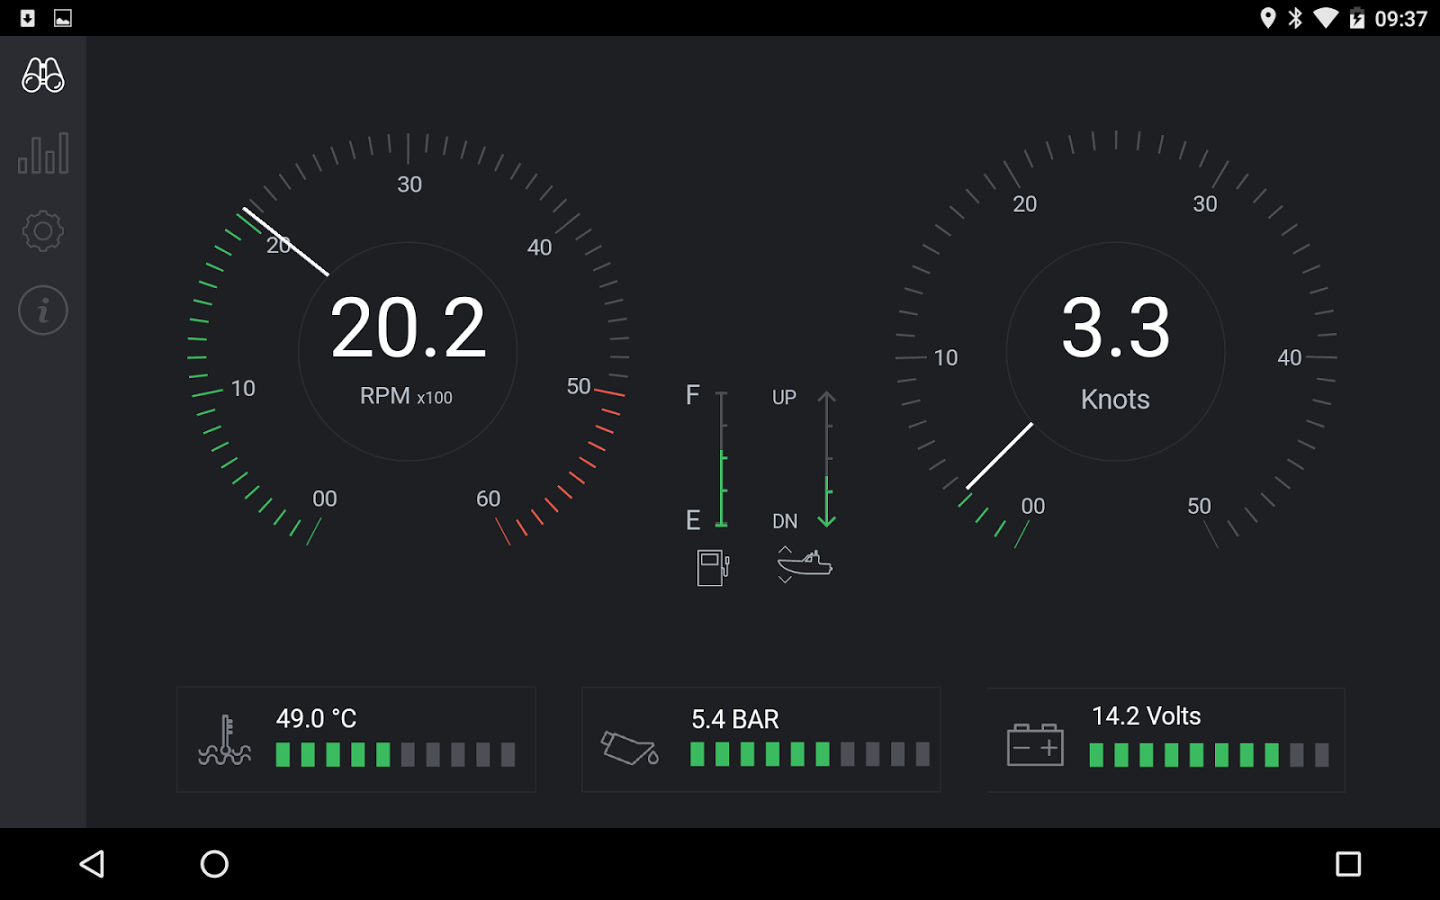Tap the 49.0 °C value
This screenshot has height=900, width=1440.
[316, 719]
